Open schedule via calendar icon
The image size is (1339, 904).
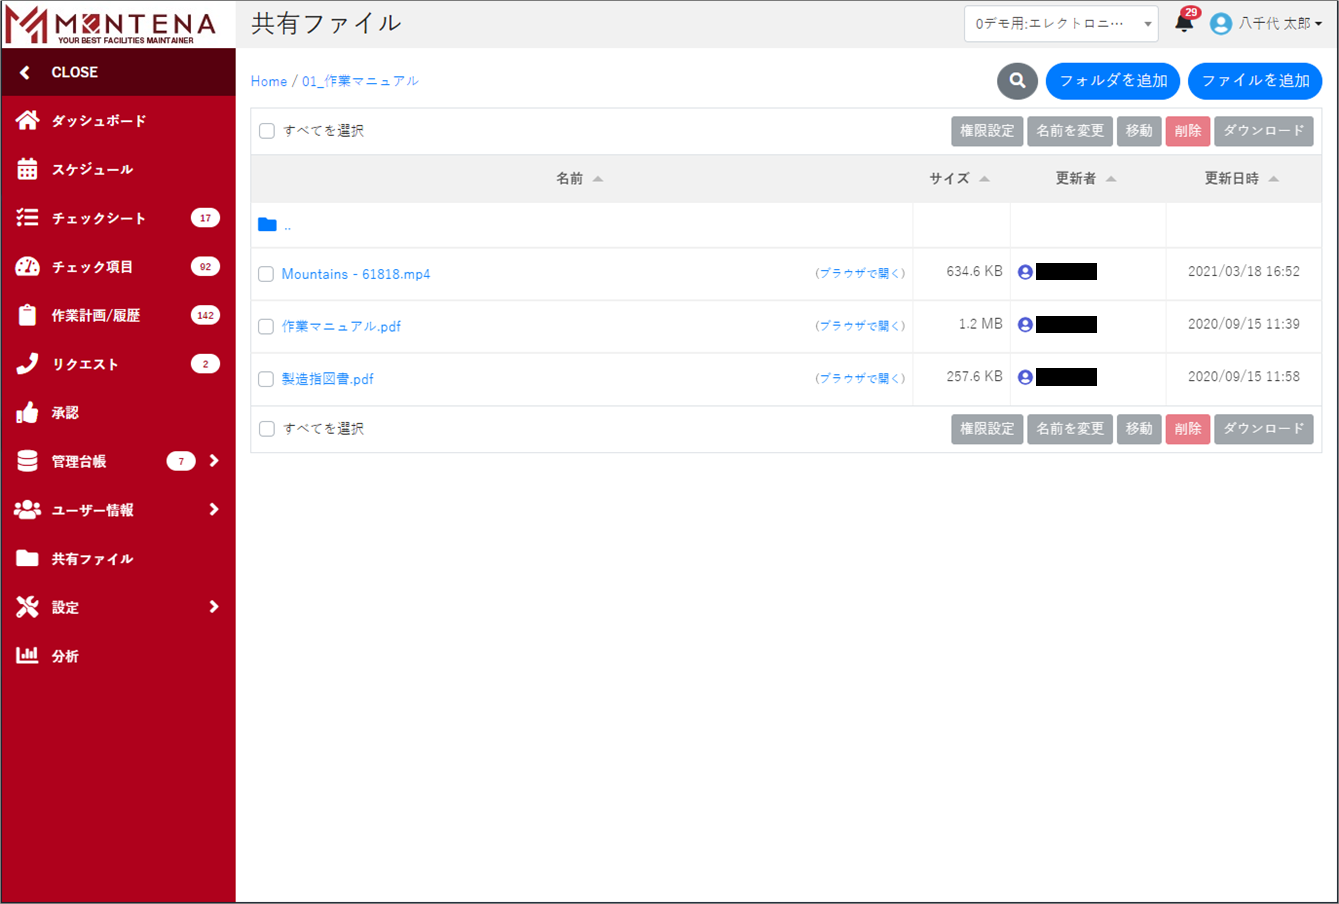tap(27, 169)
